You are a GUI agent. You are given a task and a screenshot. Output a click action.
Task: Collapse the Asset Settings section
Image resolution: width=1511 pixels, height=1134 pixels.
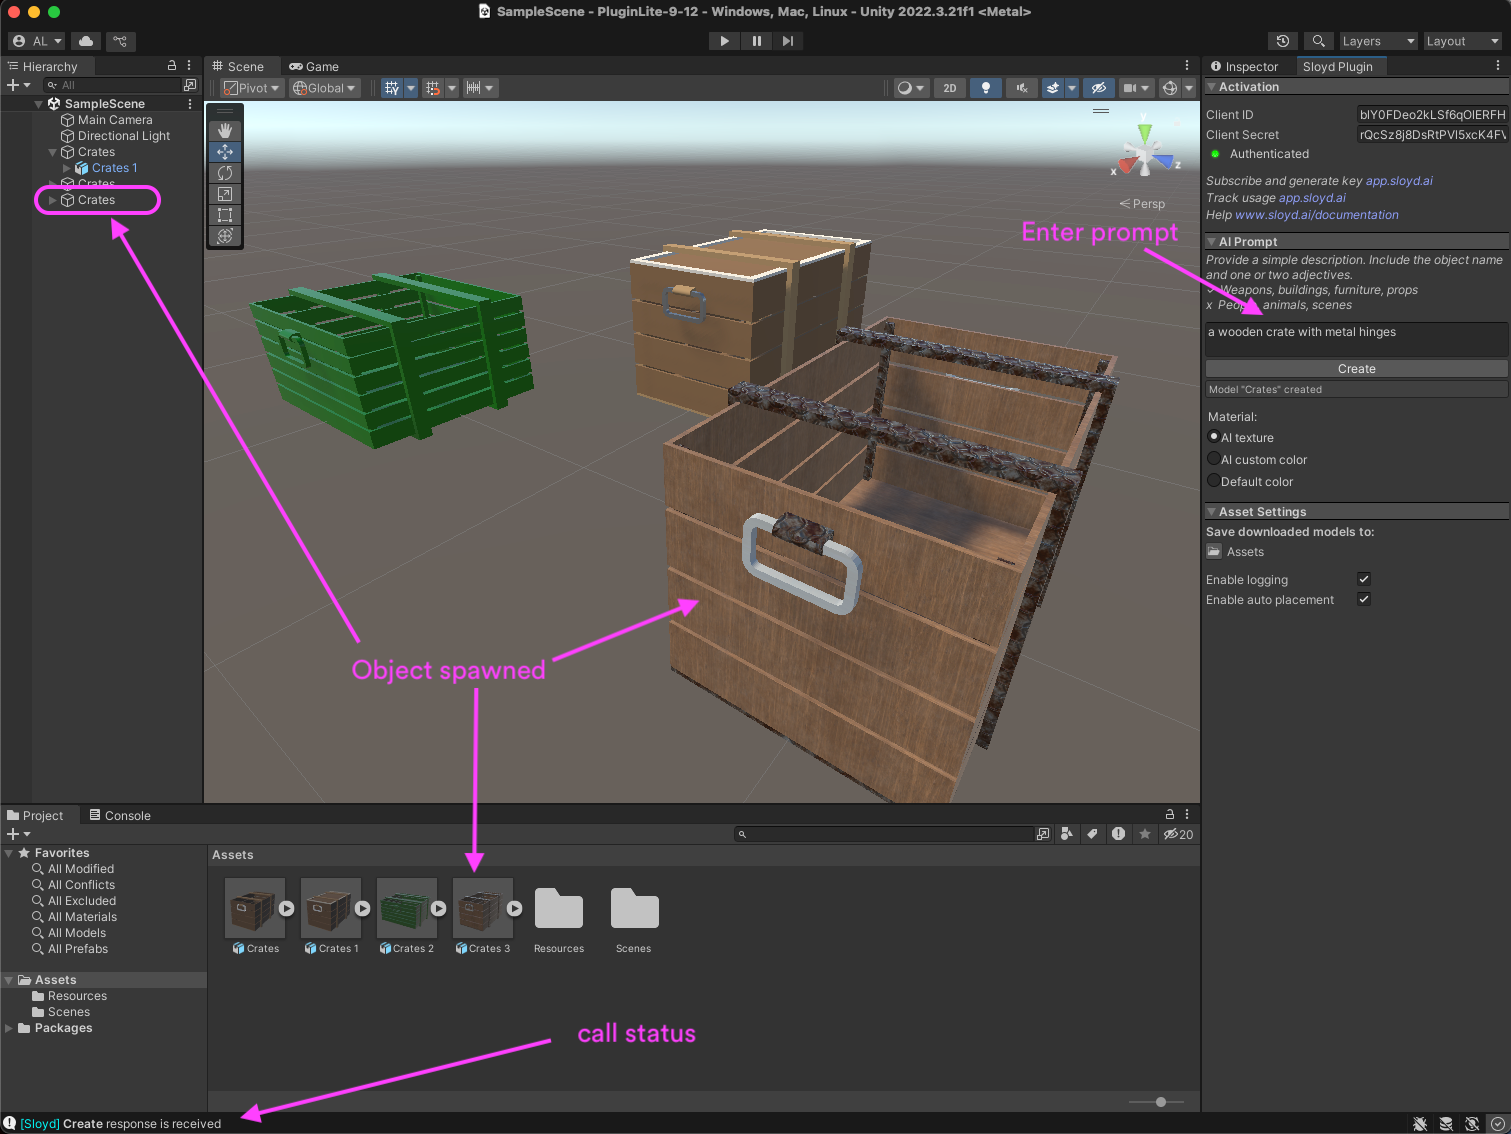pyautogui.click(x=1212, y=511)
